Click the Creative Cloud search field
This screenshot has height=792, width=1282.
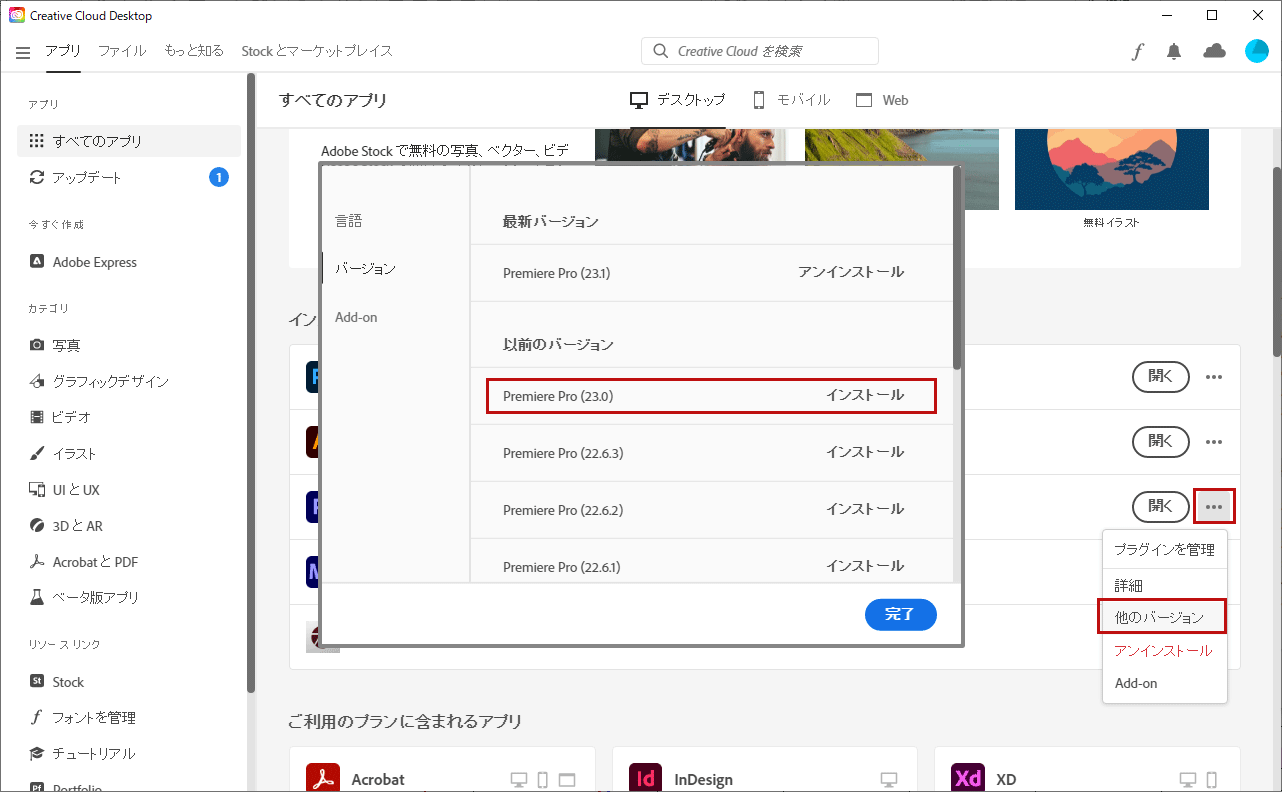coord(760,51)
